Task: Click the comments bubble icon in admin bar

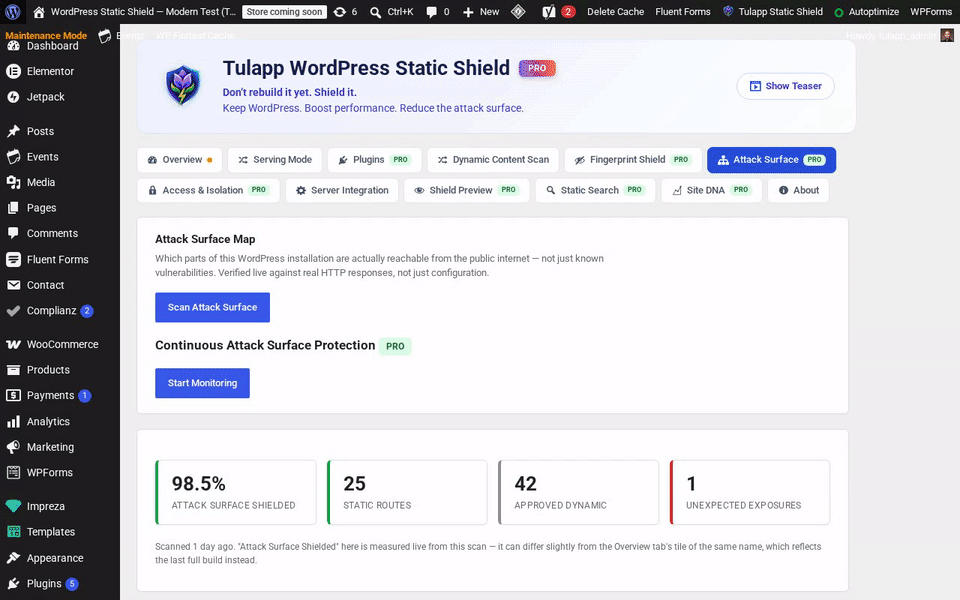Action: (x=432, y=12)
